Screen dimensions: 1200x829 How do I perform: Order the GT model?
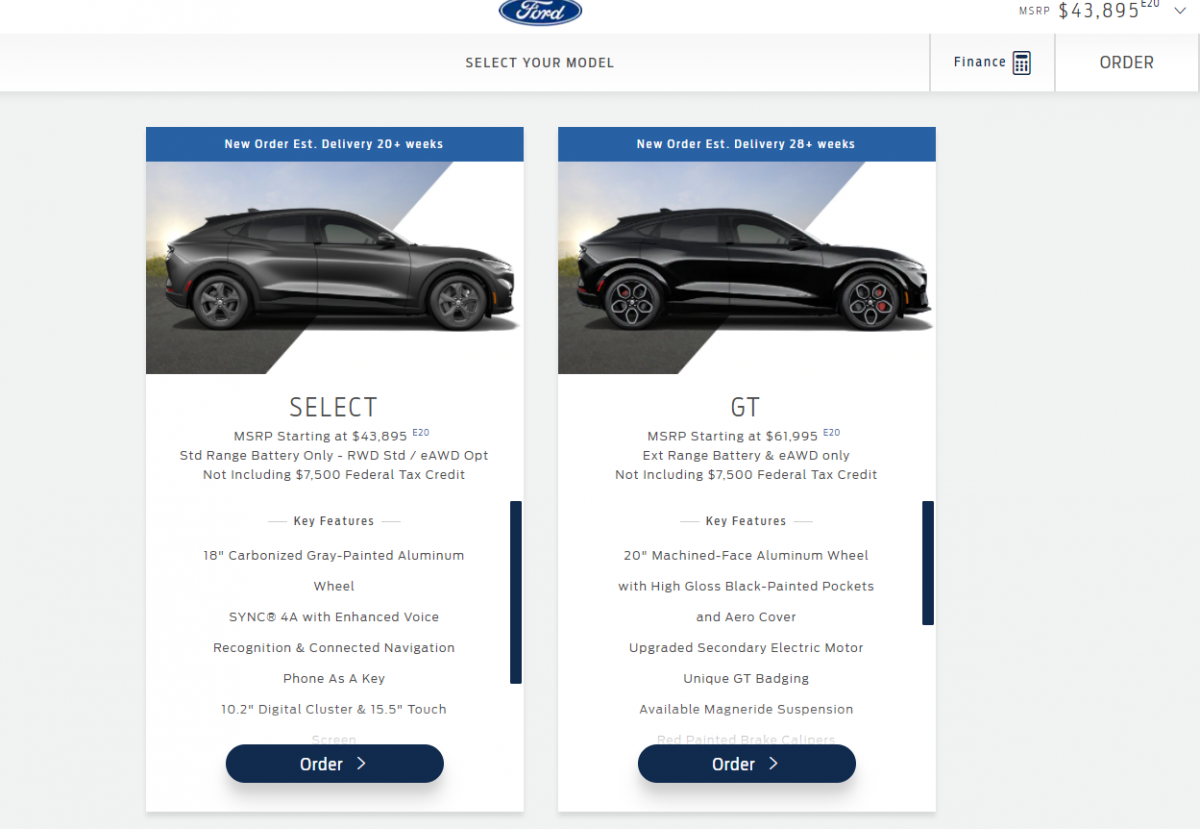747,764
